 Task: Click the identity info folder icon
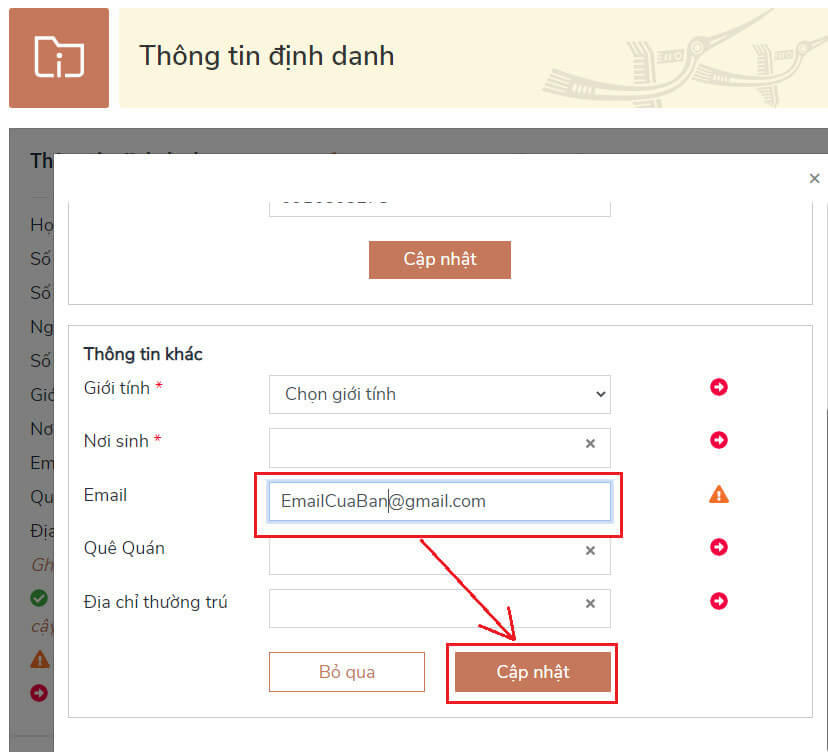tap(59, 58)
